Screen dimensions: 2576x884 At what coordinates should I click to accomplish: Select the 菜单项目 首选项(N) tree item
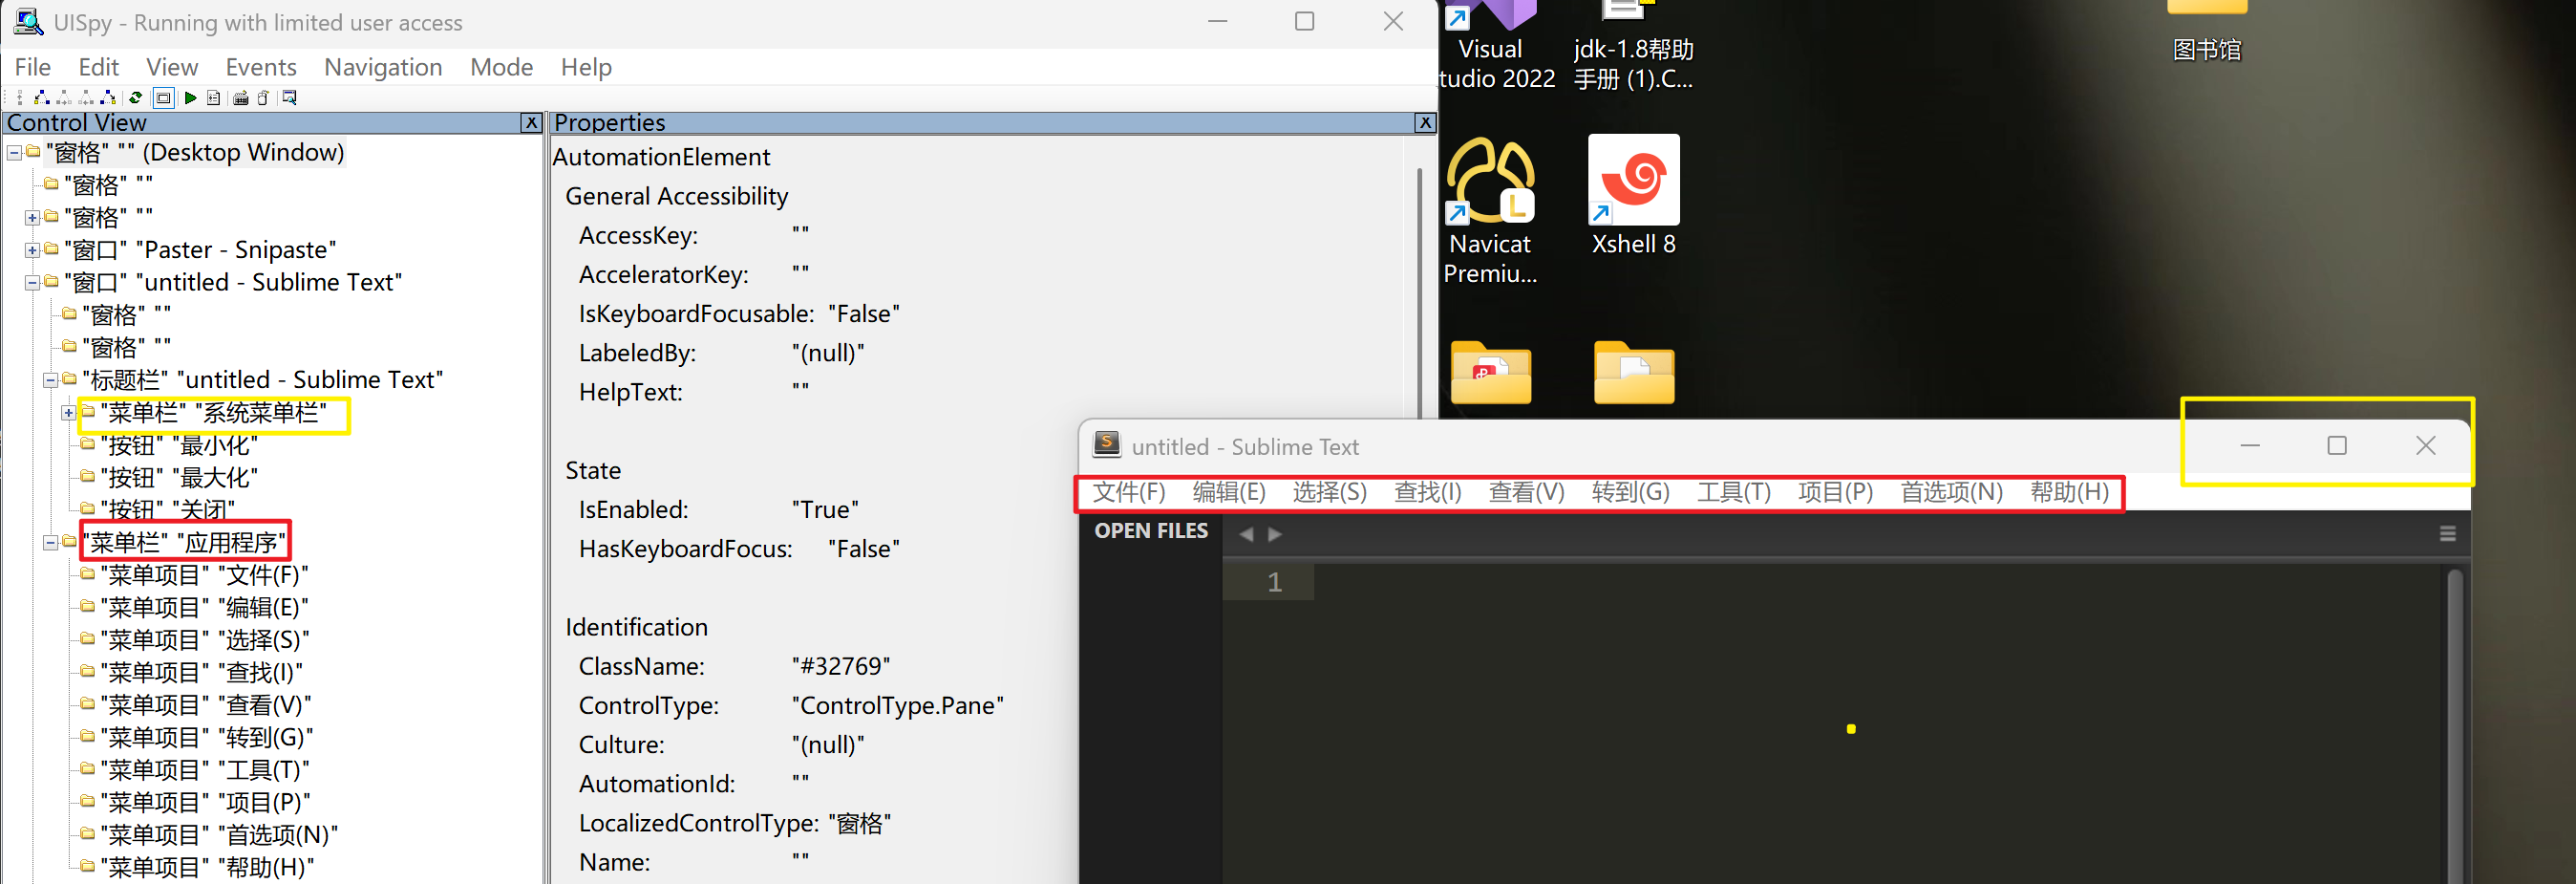[219, 835]
